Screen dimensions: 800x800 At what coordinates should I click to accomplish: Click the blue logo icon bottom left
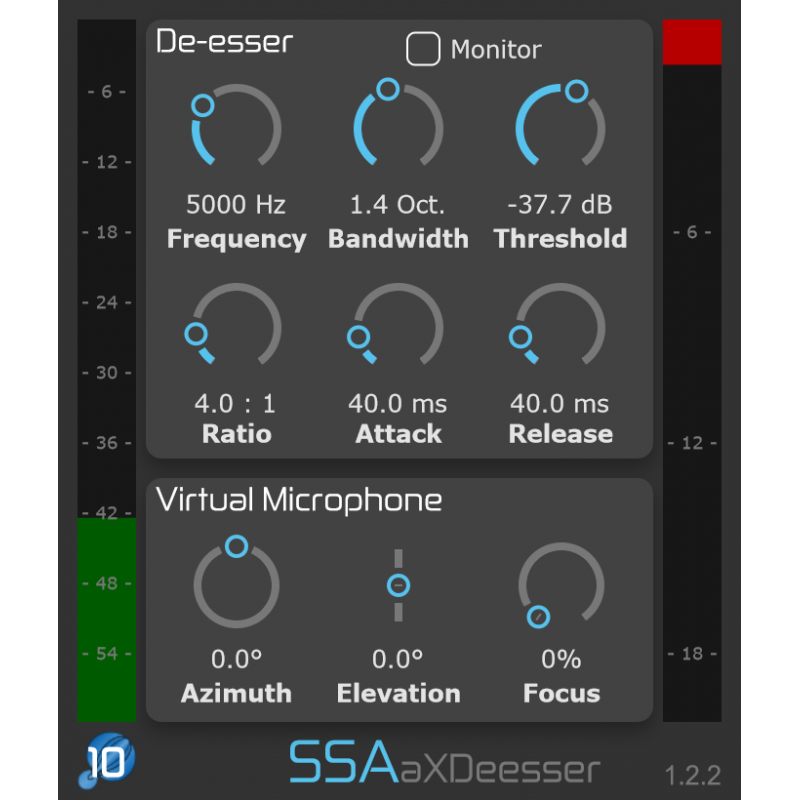pos(108,760)
